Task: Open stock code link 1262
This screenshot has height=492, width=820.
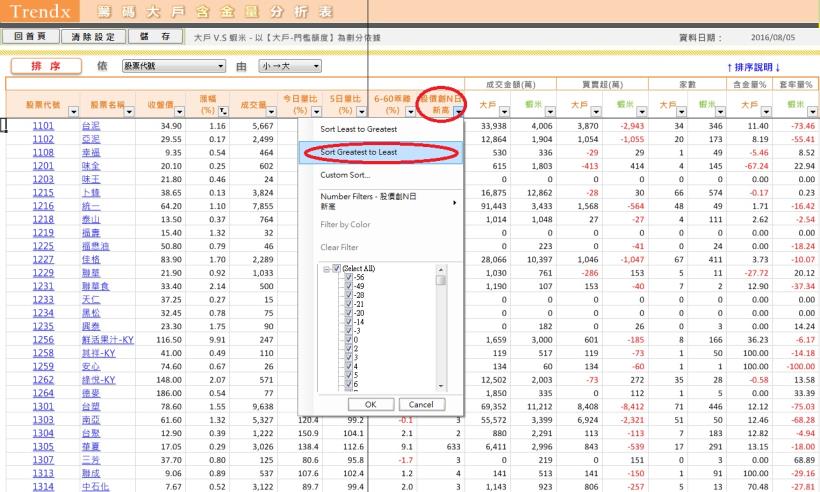Action: click(43, 380)
